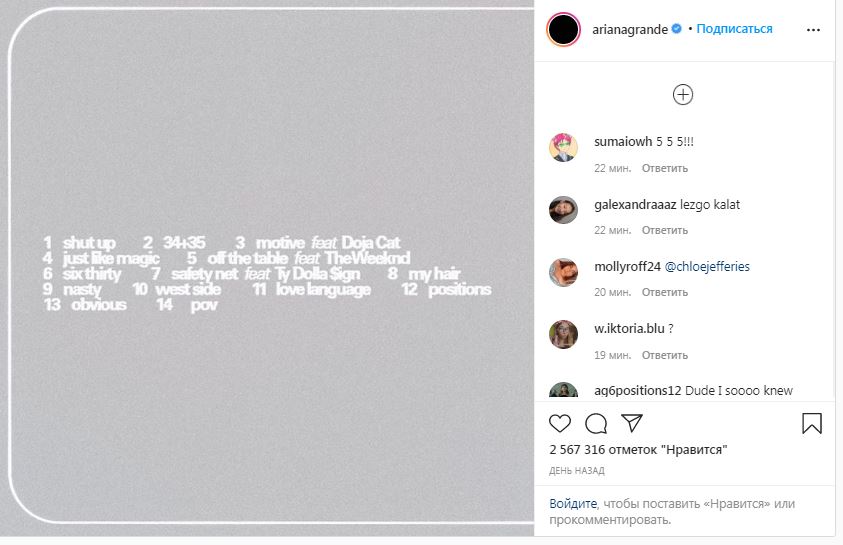Open mollyroff24's profile avatar
843x545 pixels.
pyautogui.click(x=563, y=272)
